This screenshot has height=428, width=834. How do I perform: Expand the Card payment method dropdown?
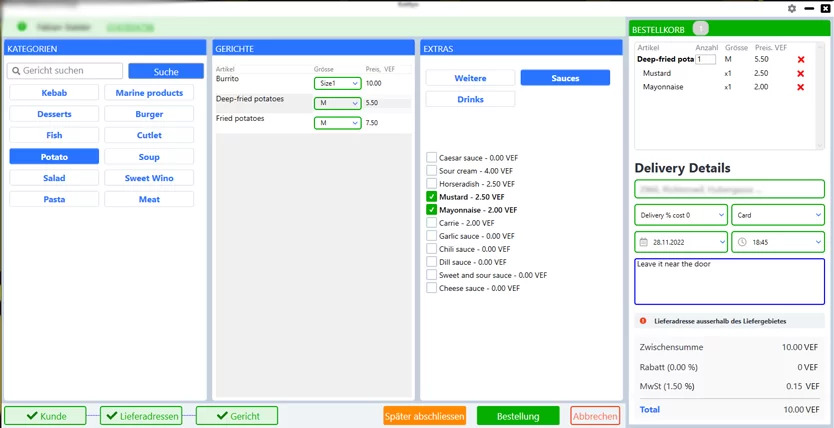tap(778, 215)
